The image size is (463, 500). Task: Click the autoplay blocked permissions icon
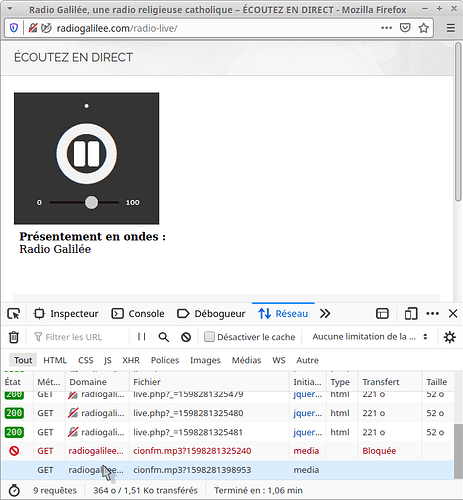[x=46, y=28]
